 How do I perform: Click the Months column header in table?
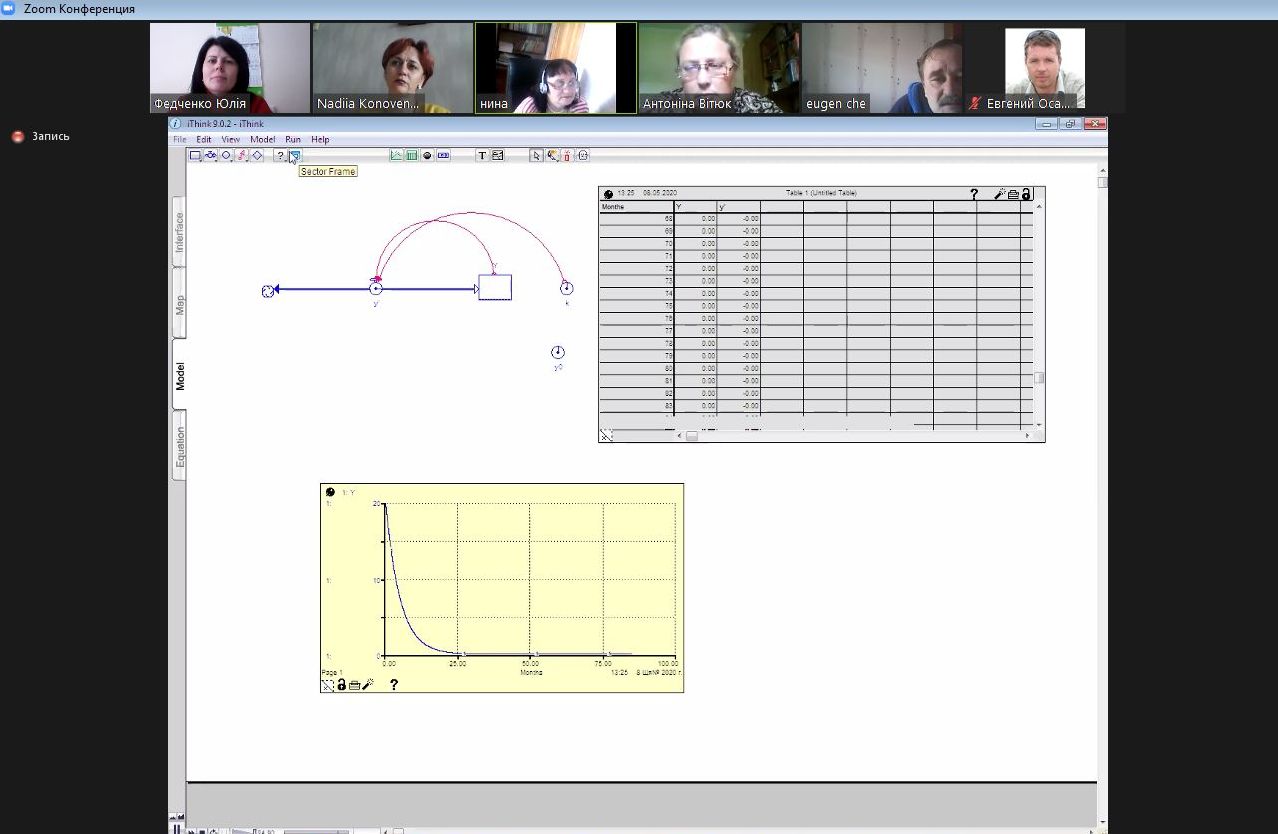point(637,207)
